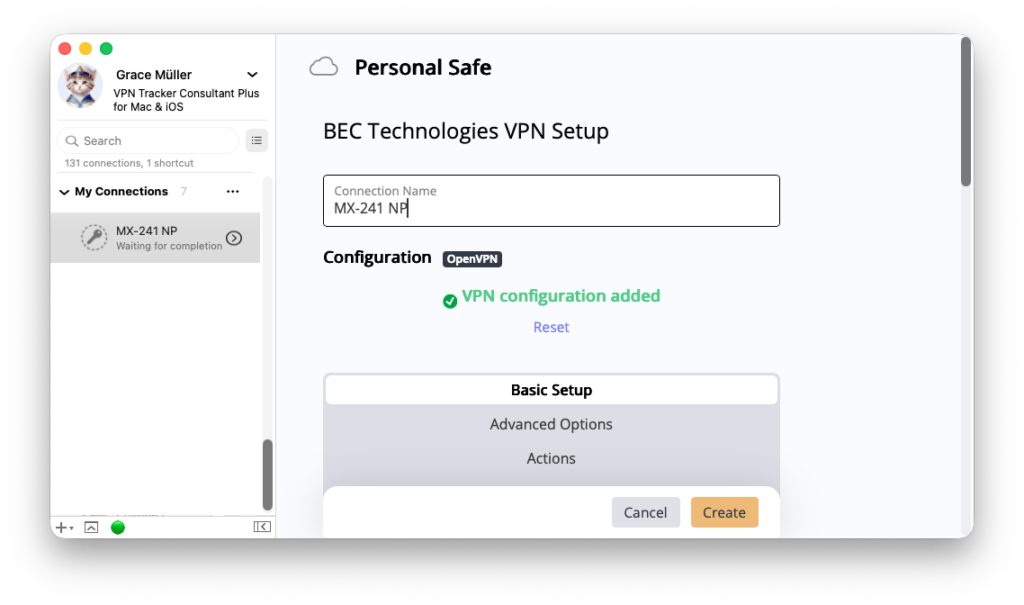This screenshot has width=1024, height=605.
Task: Toggle the list view next to search
Action: [256, 140]
